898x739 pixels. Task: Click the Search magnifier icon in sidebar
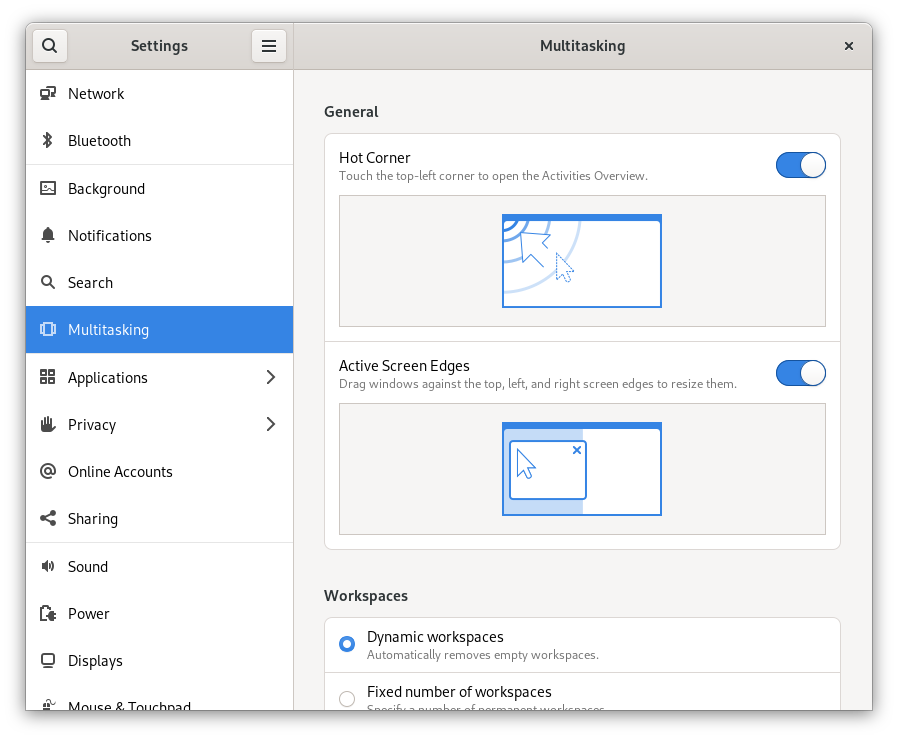tap(48, 282)
